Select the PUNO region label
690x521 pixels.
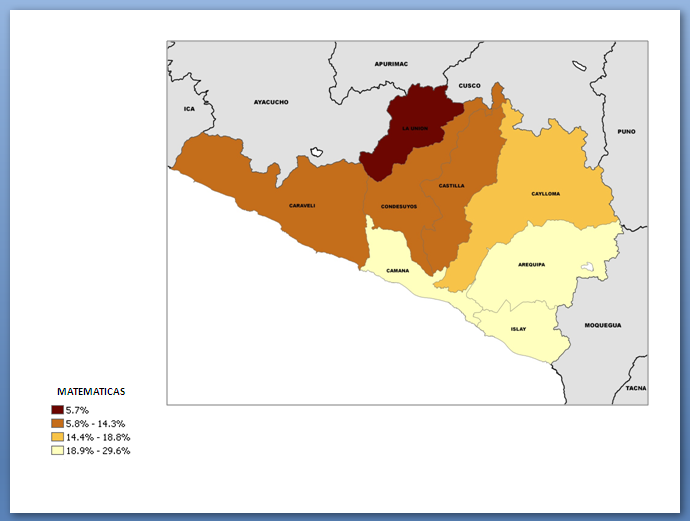pyautogui.click(x=626, y=131)
